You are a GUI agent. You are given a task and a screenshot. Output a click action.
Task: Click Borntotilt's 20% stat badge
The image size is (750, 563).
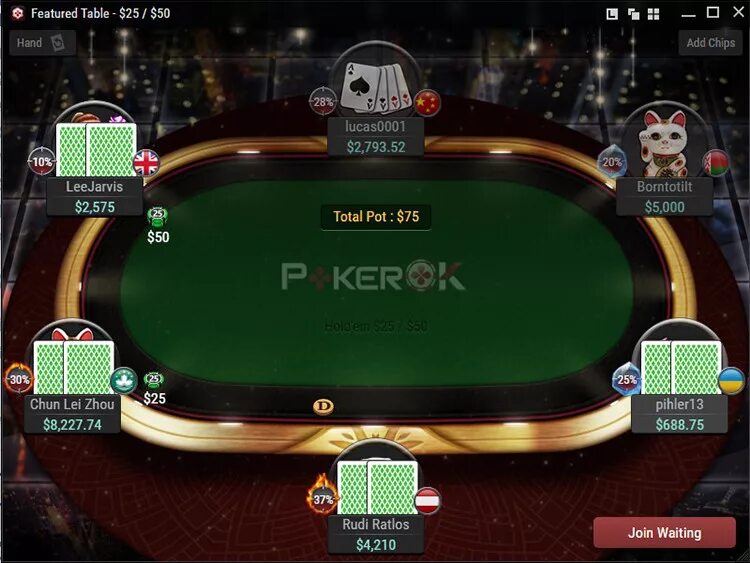tap(612, 162)
